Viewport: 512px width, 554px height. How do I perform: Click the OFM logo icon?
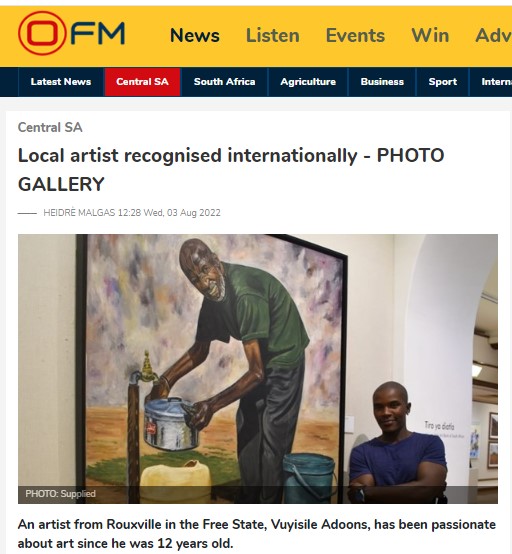tap(71, 33)
